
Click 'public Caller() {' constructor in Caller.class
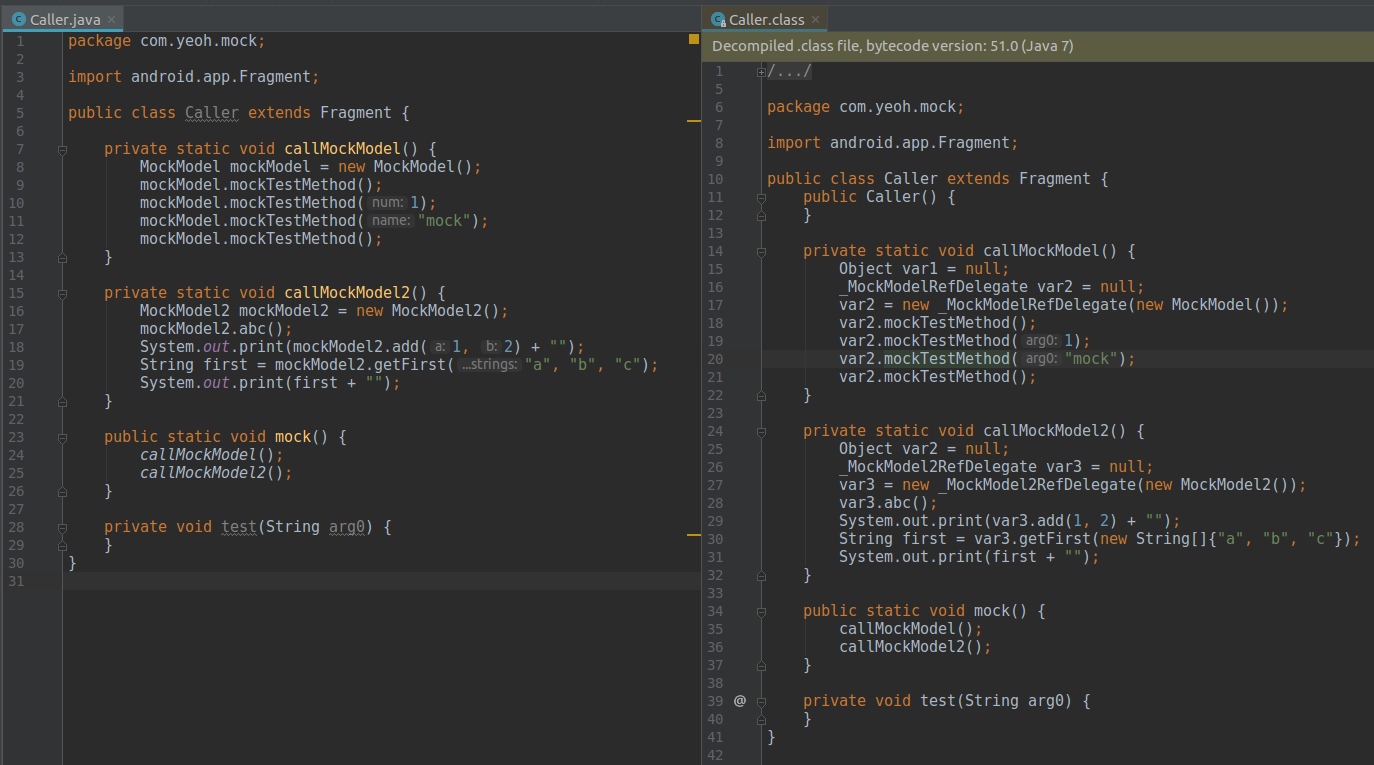[x=879, y=197]
